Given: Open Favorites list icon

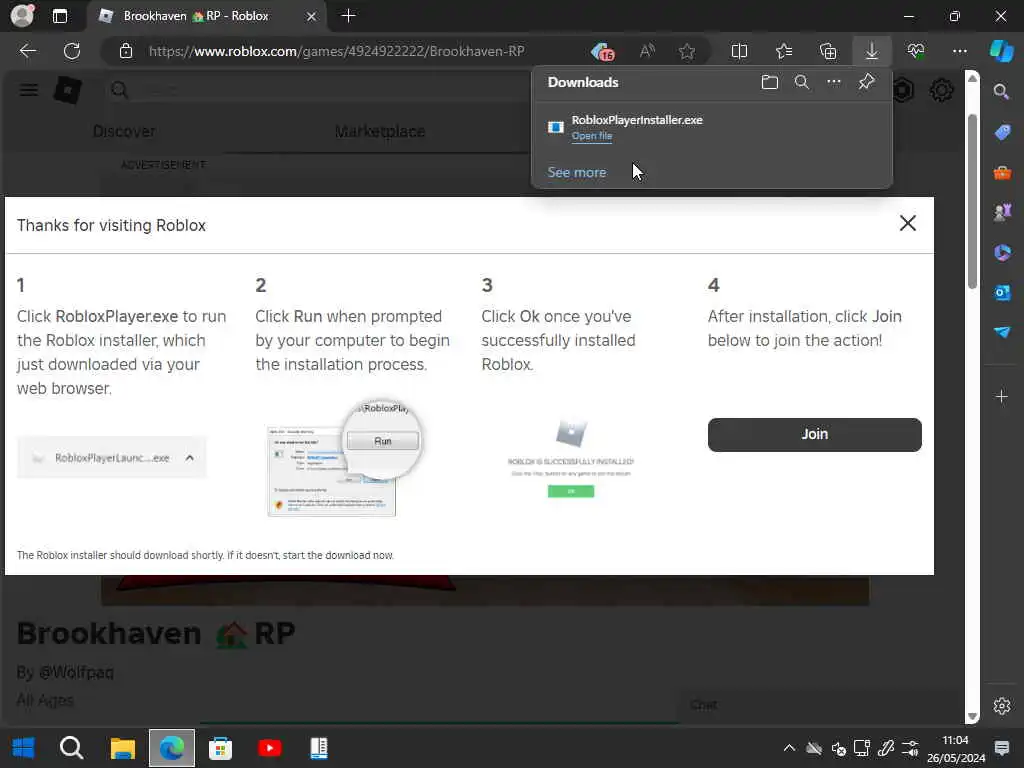Looking at the screenshot, I should coord(784,51).
